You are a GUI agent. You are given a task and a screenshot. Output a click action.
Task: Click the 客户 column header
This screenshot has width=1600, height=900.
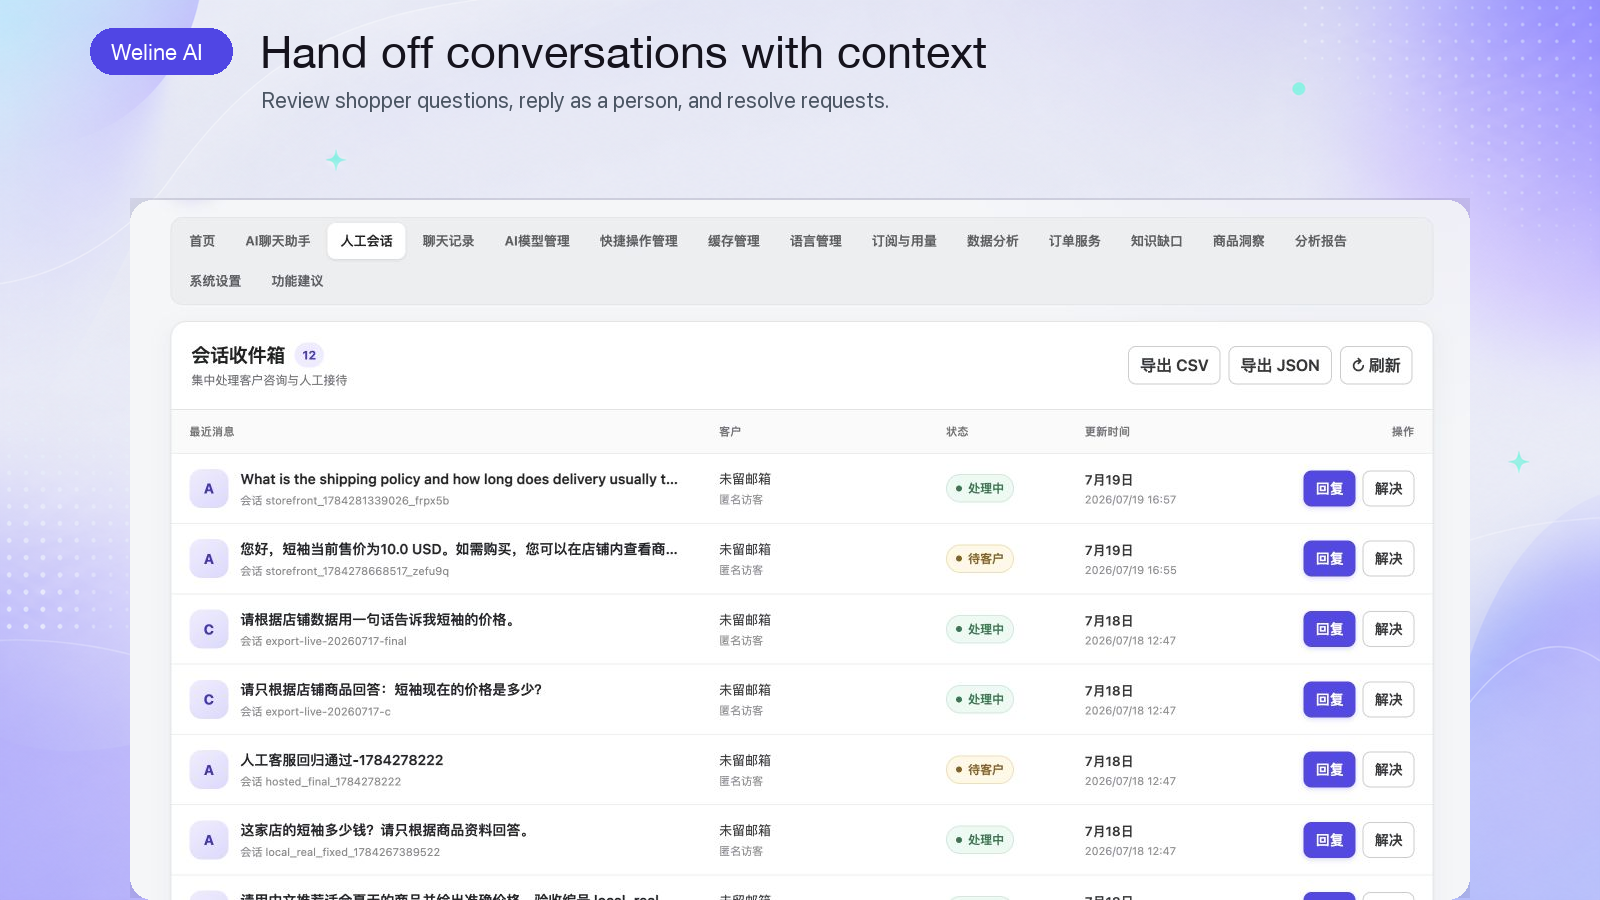click(x=730, y=432)
